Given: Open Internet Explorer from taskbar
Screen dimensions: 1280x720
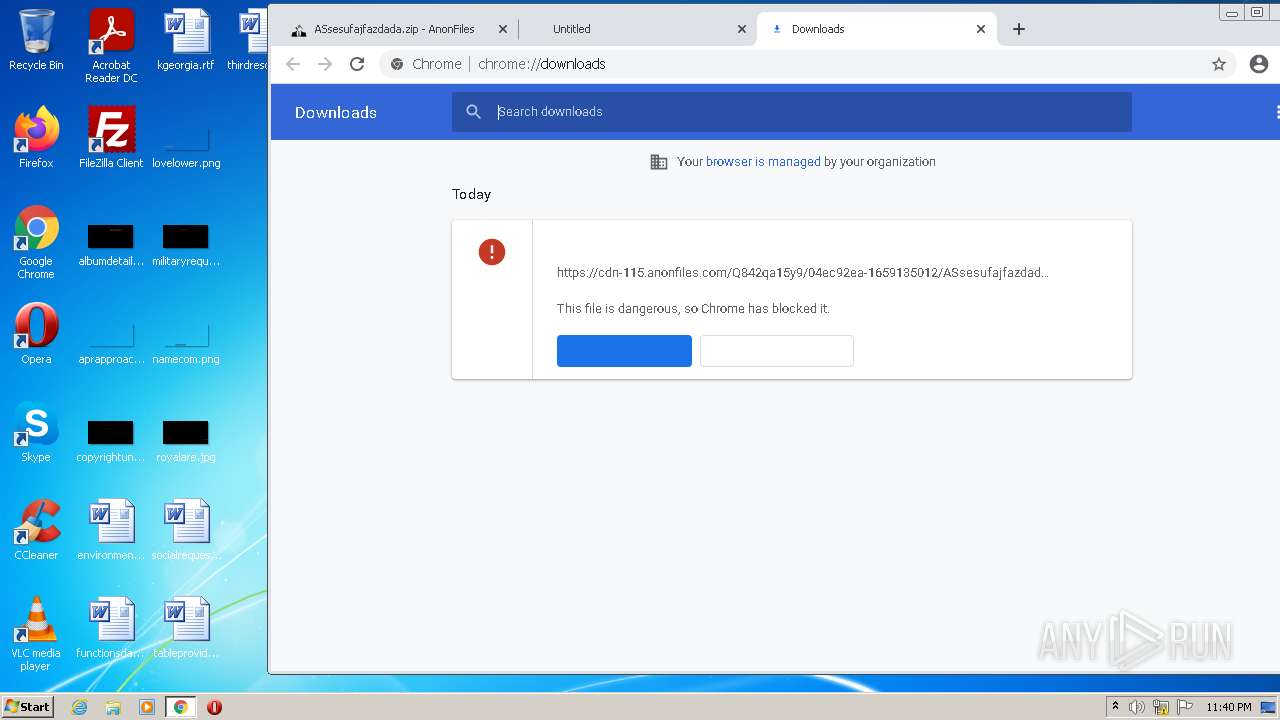Looking at the screenshot, I should (80, 707).
